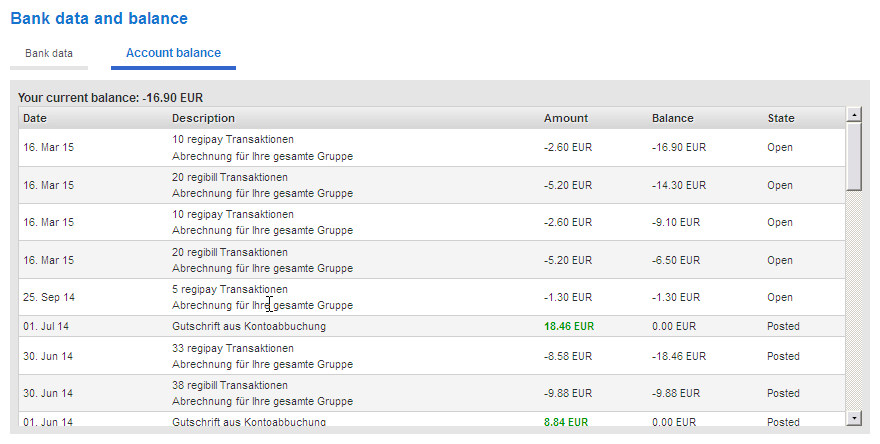This screenshot has width=880, height=444.
Task: Click the State column header
Action: pos(781,118)
